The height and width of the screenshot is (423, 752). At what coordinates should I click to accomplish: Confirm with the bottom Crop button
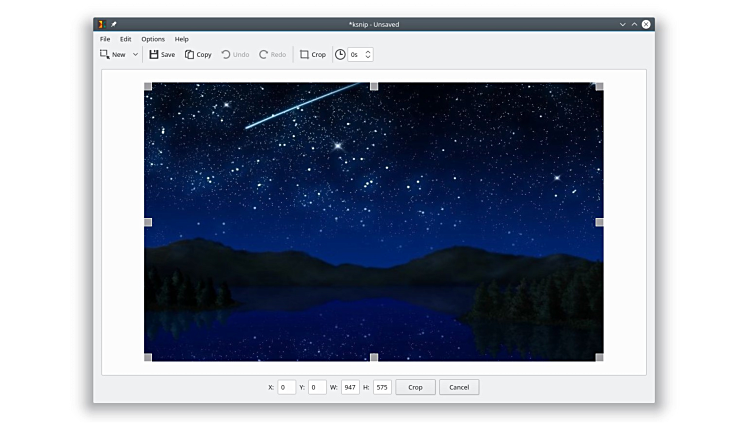coord(415,387)
